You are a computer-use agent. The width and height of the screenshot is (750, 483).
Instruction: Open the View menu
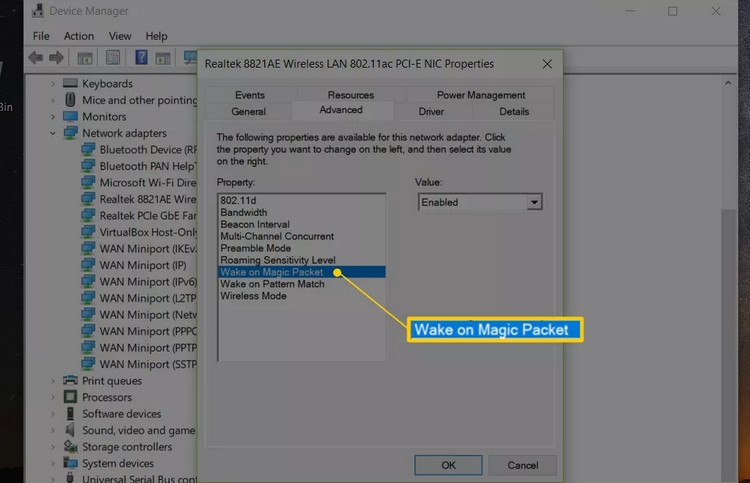[x=120, y=36]
